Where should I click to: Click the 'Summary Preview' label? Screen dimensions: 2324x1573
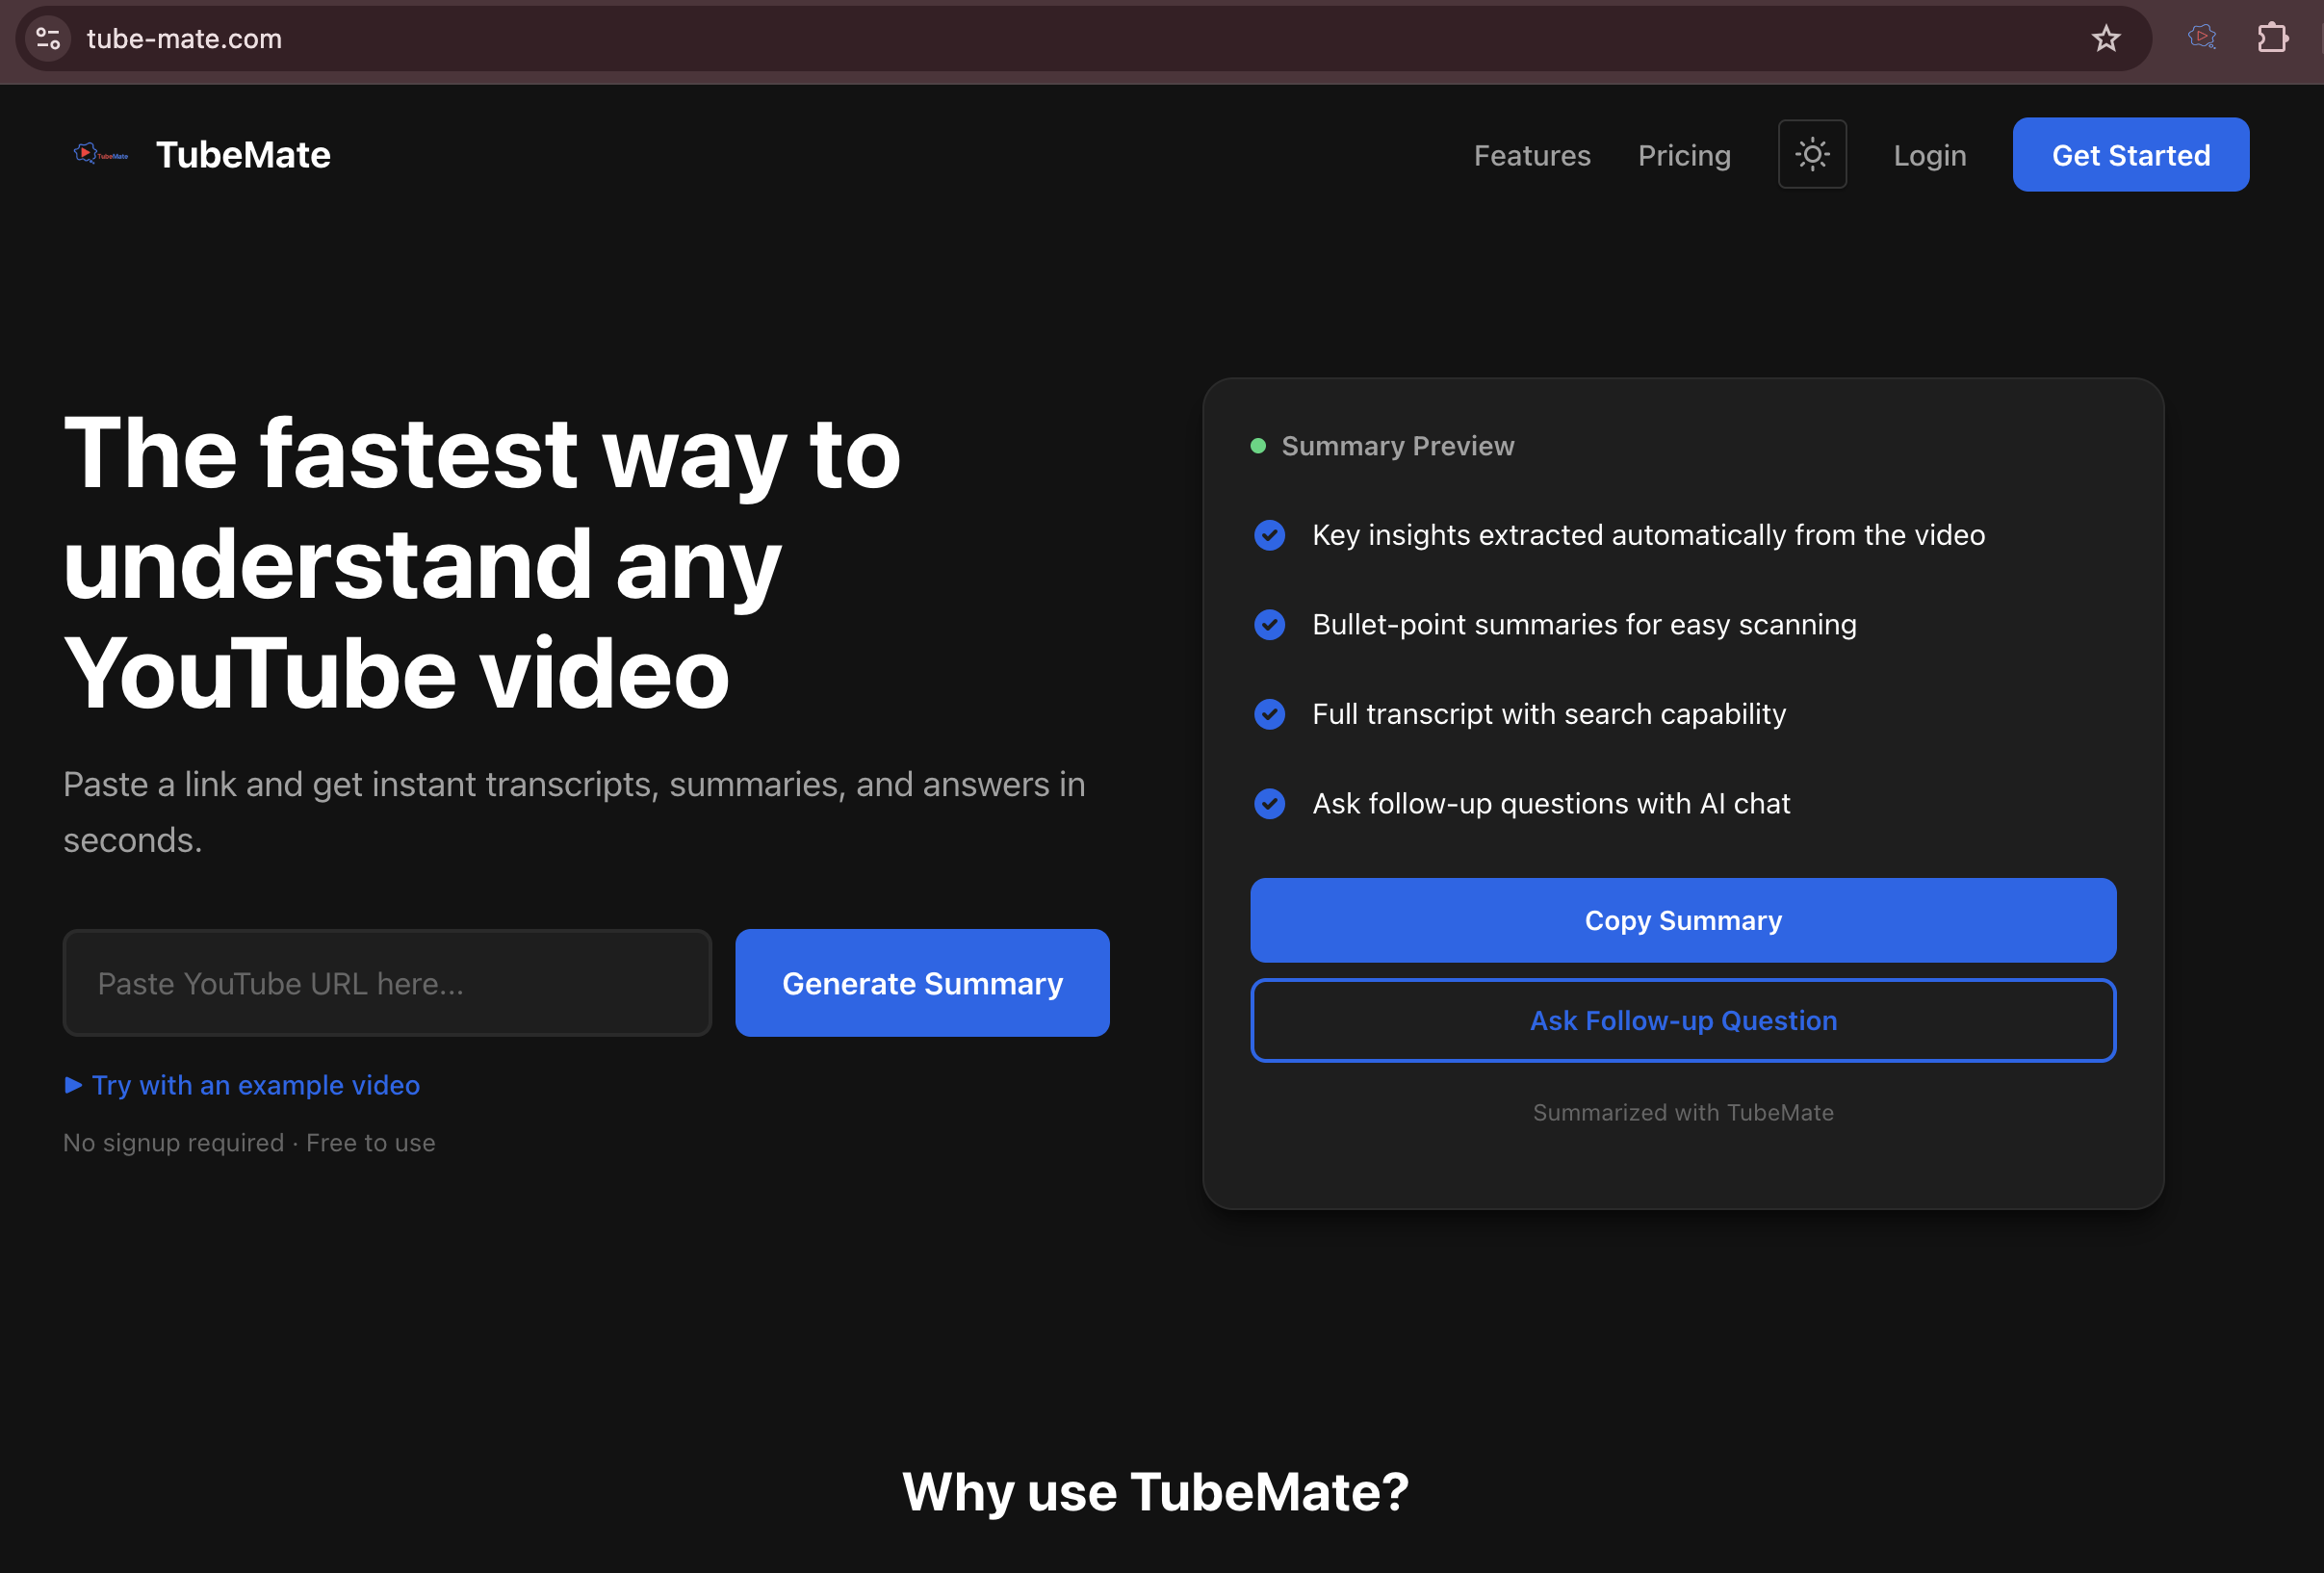1397,446
